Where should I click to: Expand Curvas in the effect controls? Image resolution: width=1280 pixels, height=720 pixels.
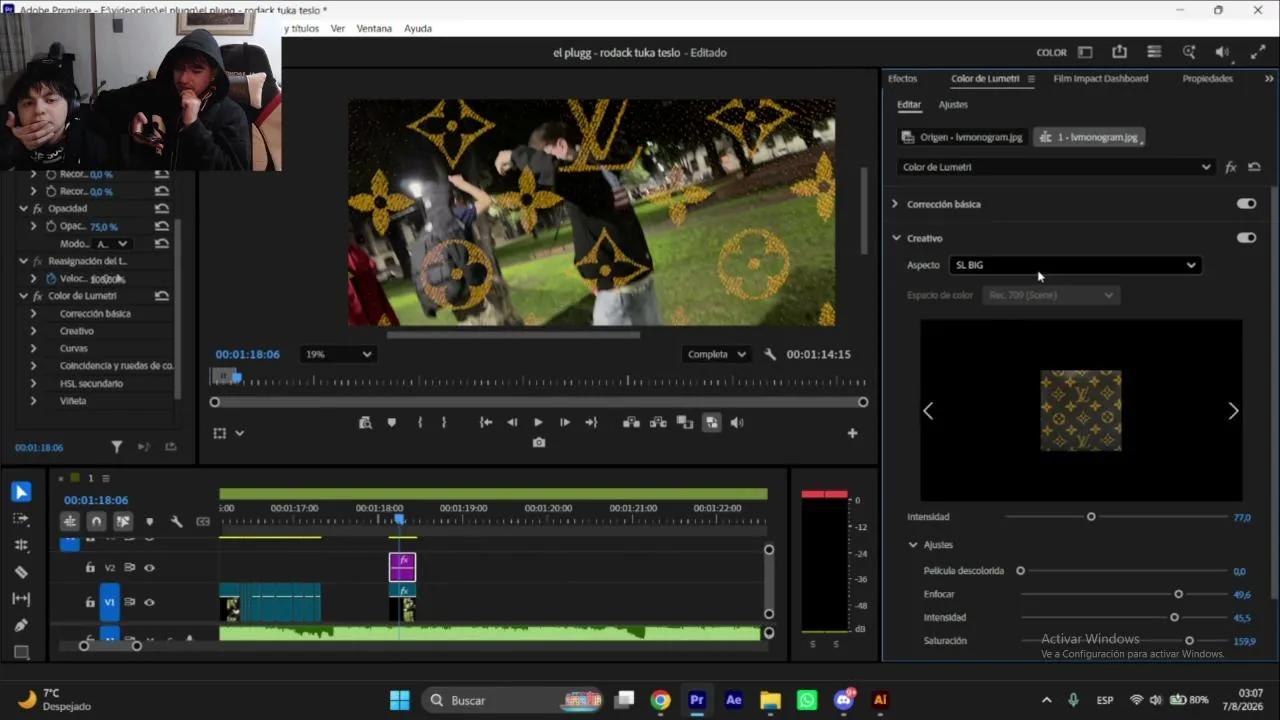click(33, 349)
